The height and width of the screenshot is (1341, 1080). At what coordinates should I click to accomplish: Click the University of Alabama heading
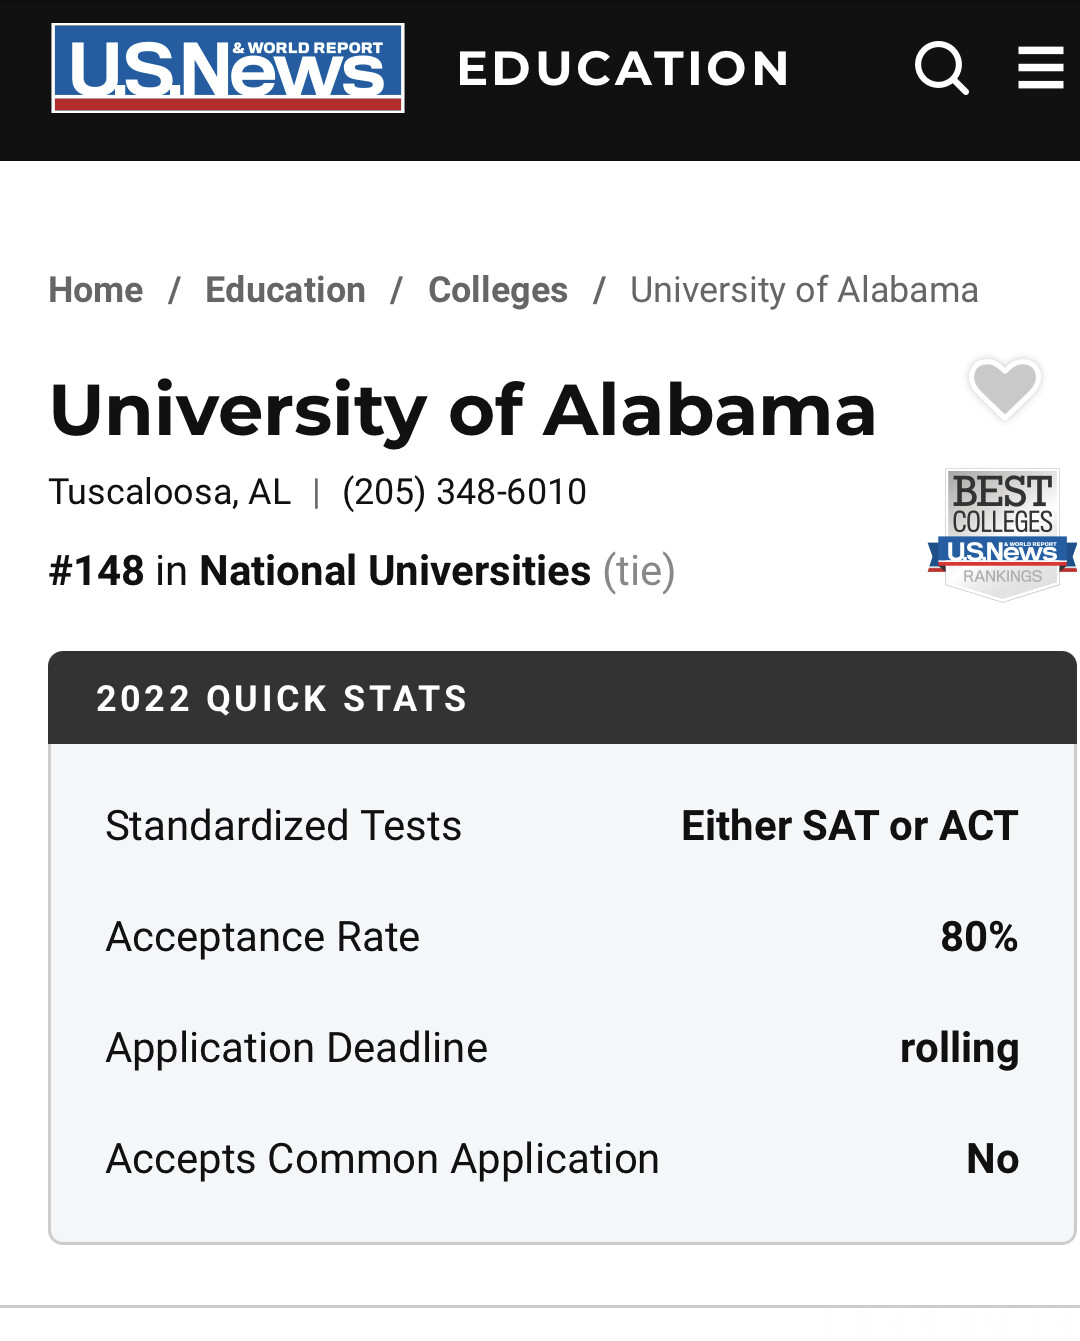click(463, 410)
